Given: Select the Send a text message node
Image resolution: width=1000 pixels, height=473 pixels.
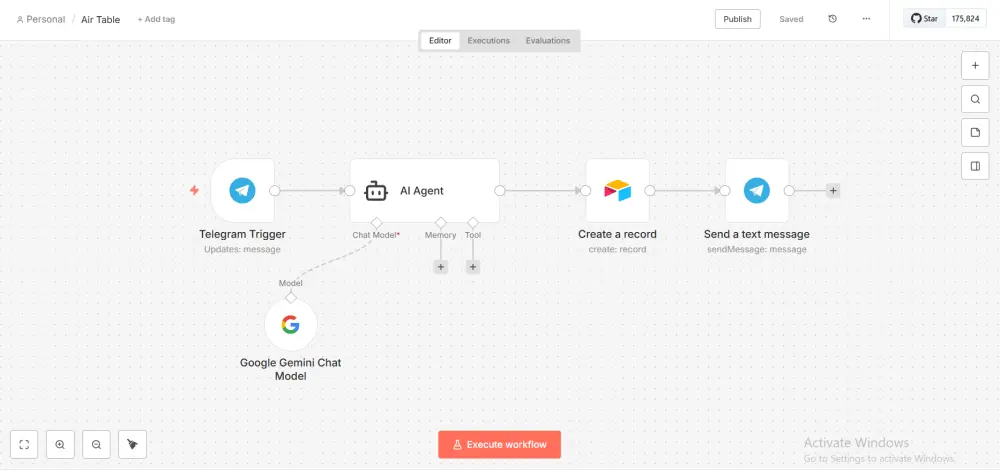Looking at the screenshot, I should (757, 190).
